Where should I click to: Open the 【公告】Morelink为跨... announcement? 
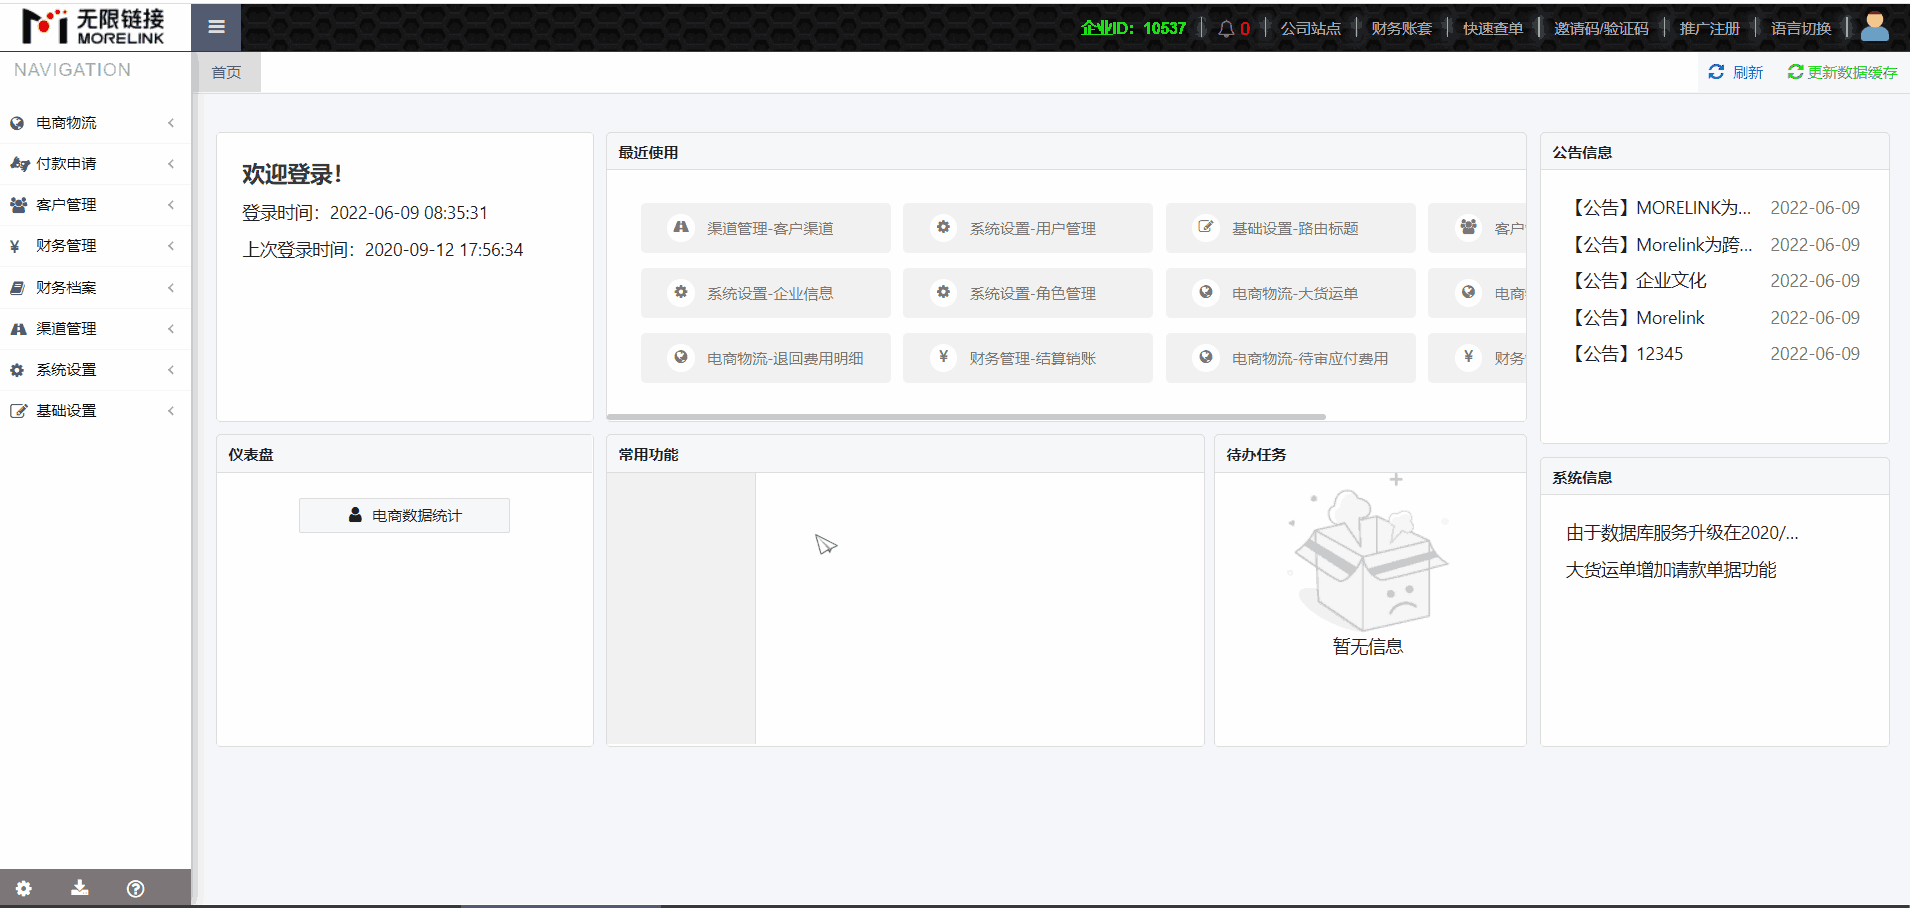click(x=1659, y=245)
